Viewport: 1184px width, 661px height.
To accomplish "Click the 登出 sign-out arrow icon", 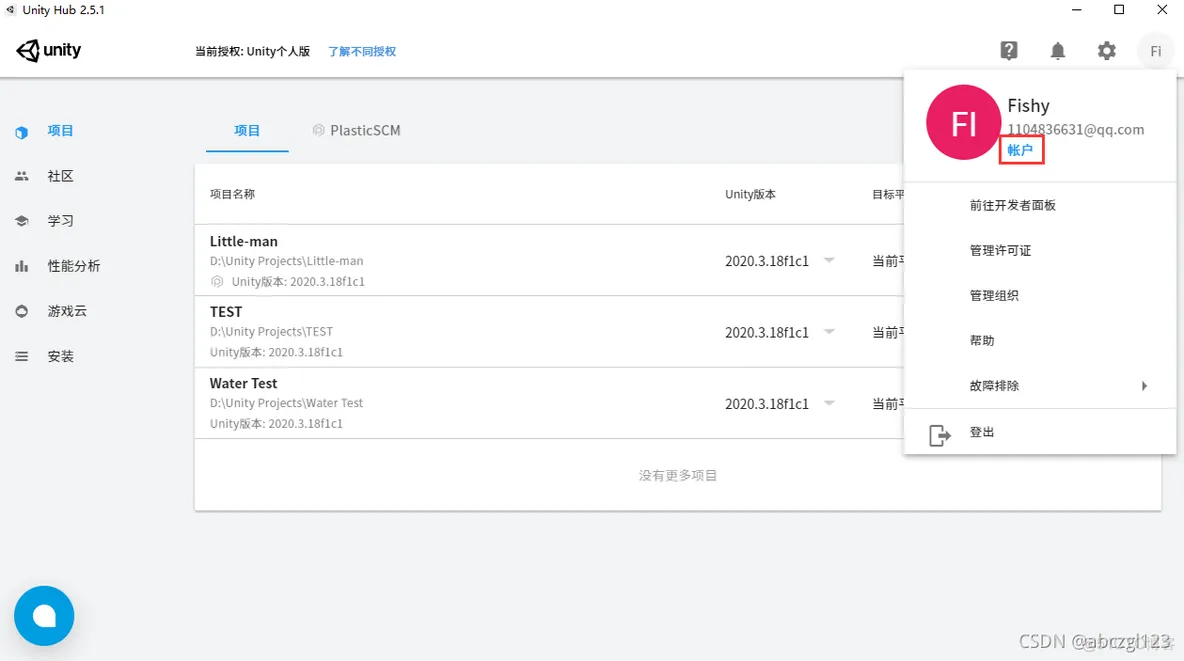I will point(939,435).
